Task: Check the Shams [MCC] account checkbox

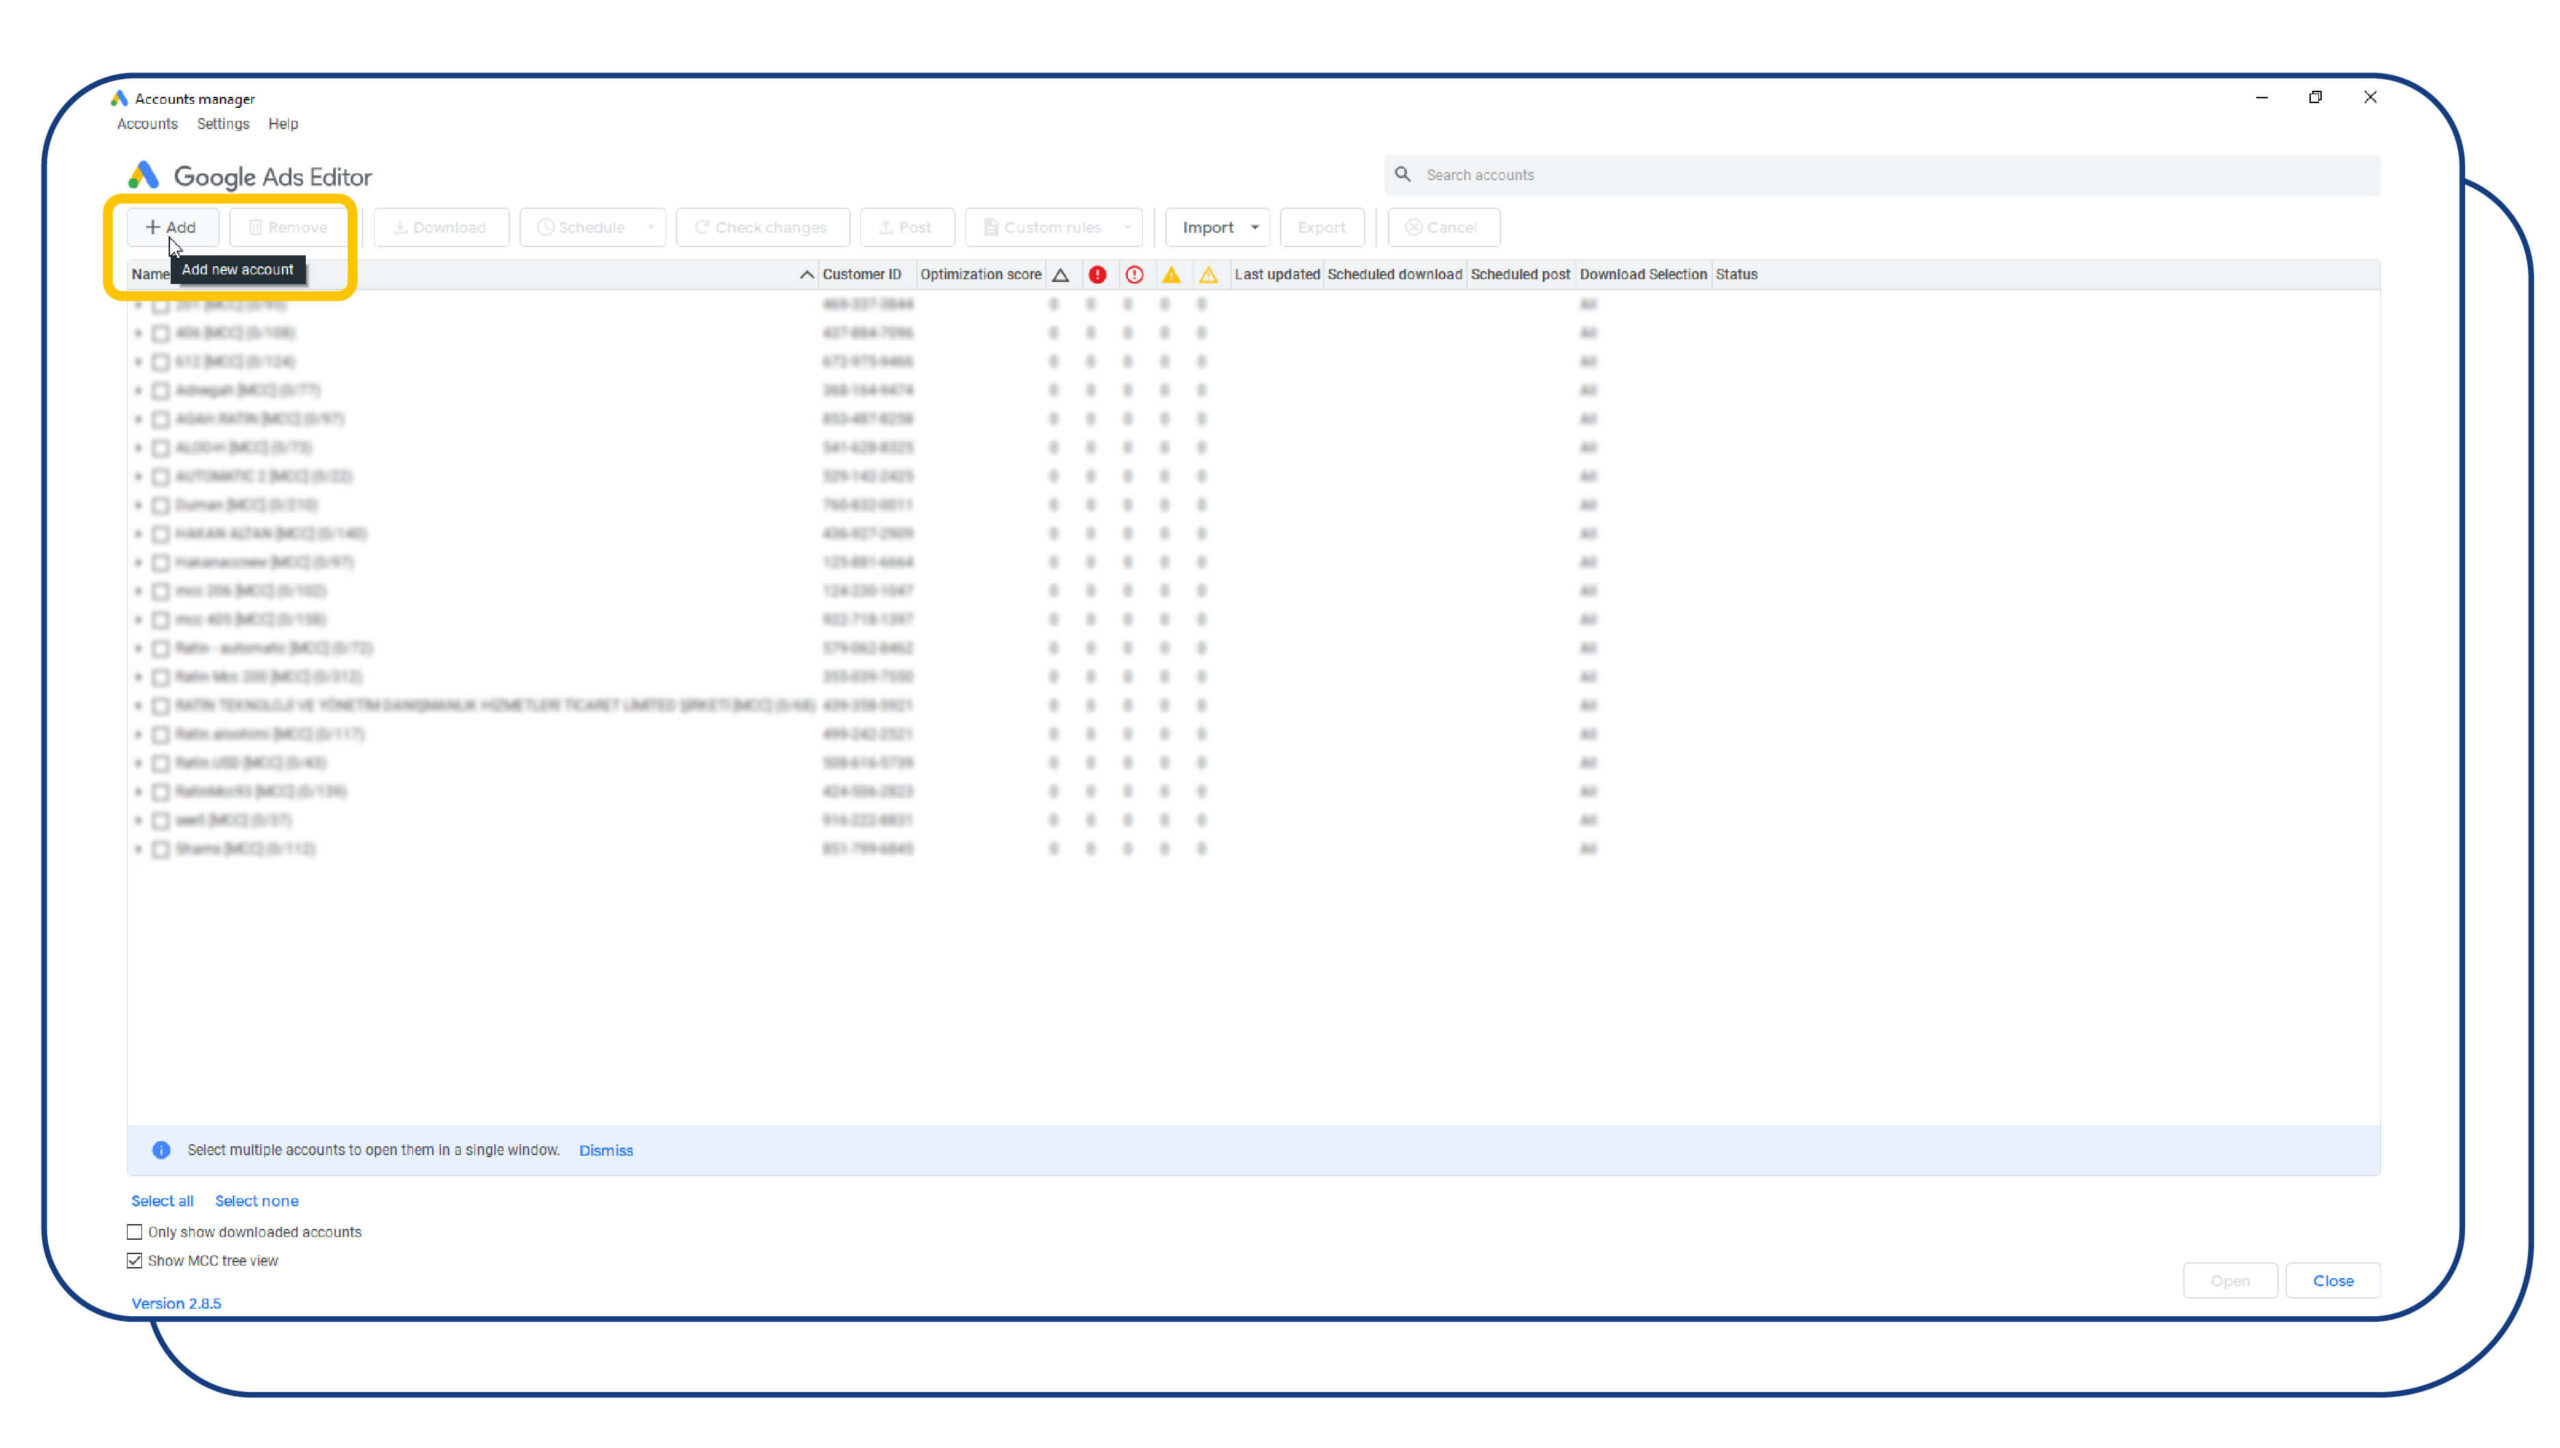Action: click(160, 849)
